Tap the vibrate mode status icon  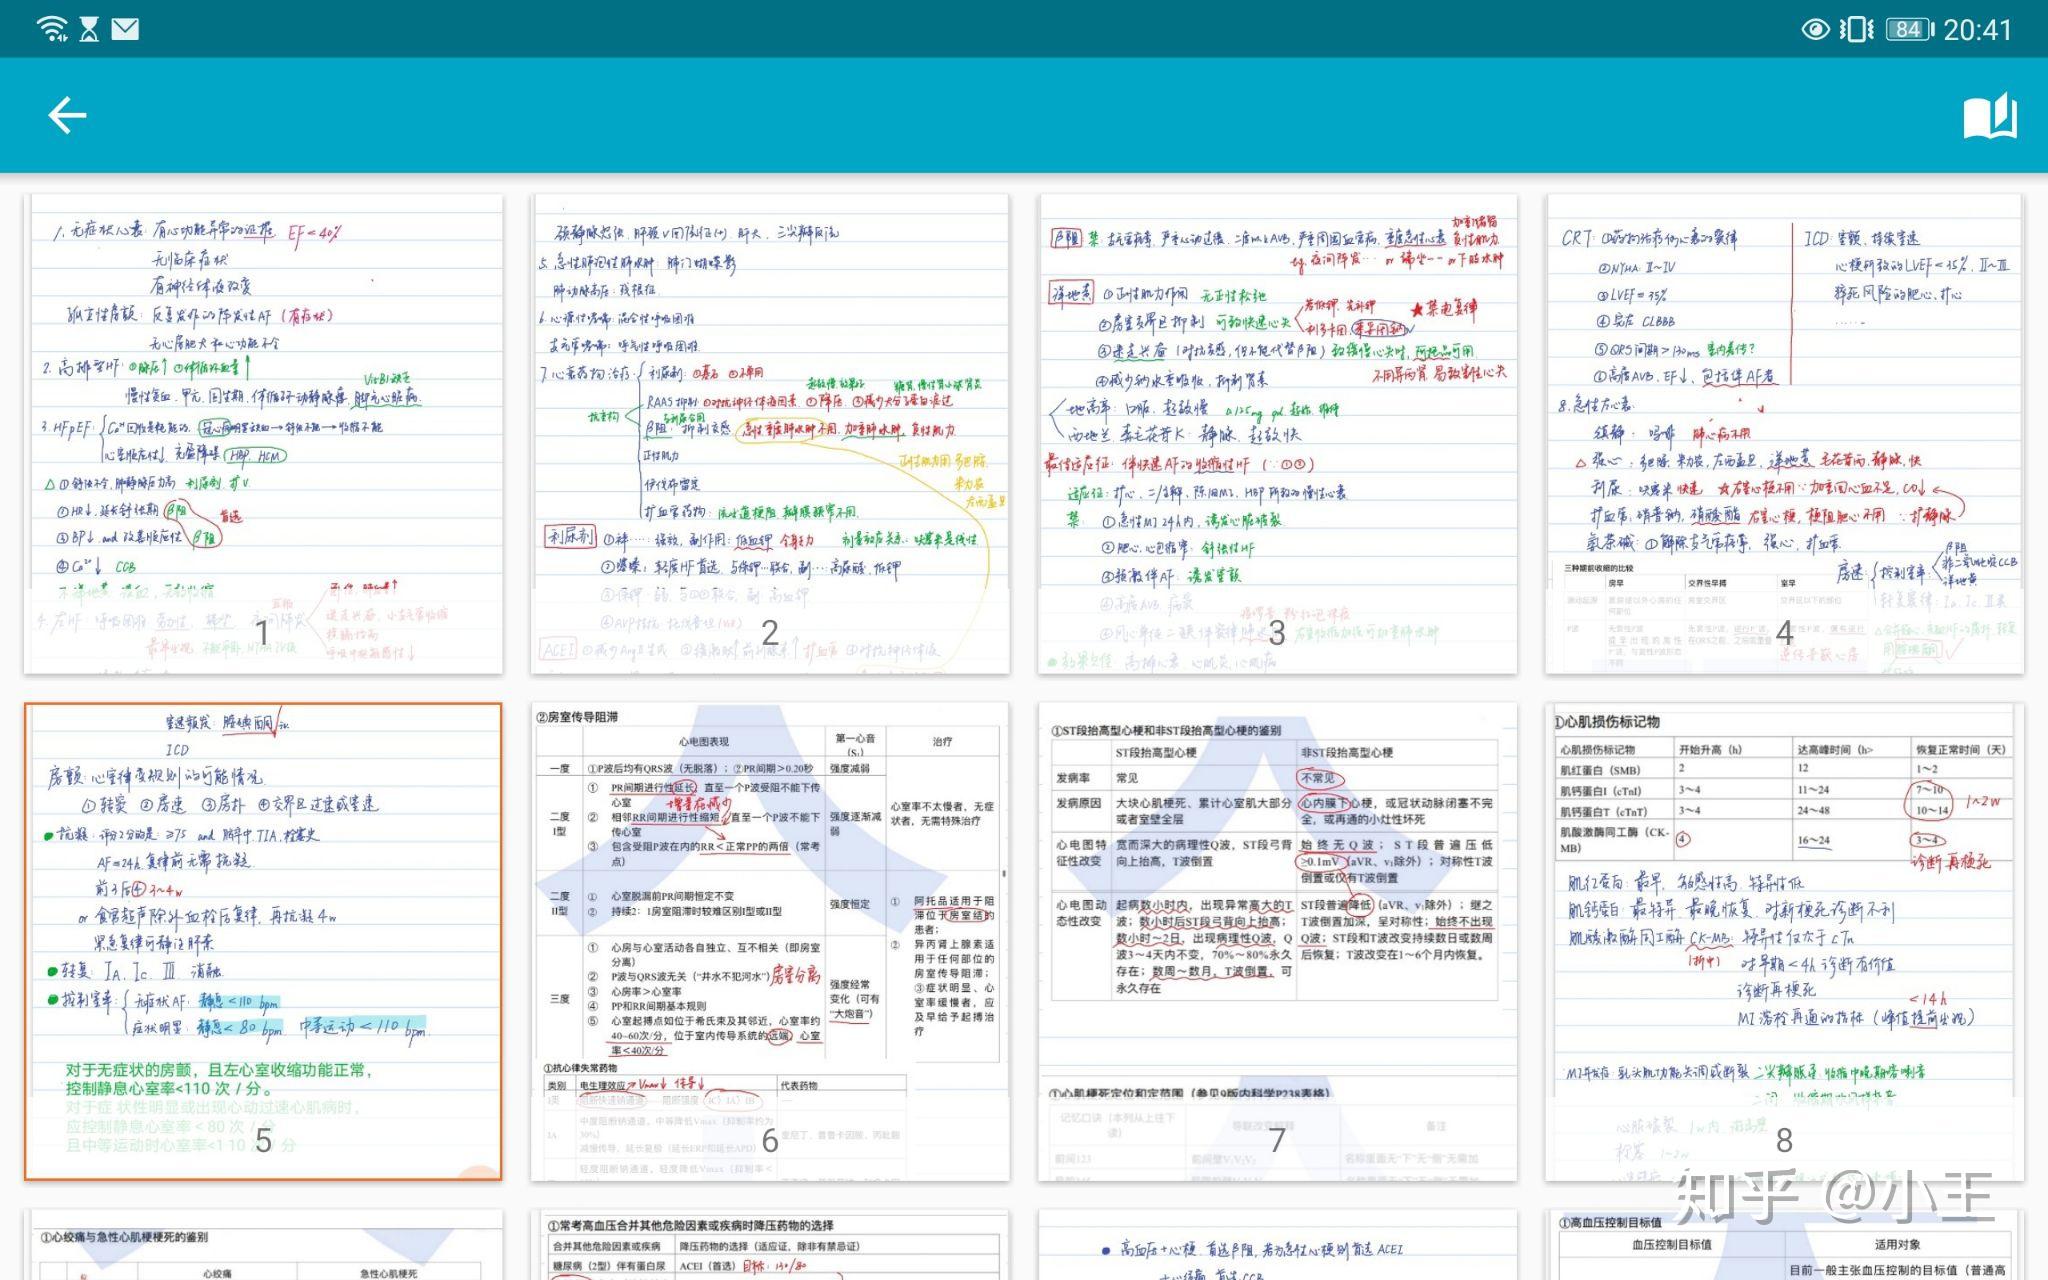point(1856,30)
